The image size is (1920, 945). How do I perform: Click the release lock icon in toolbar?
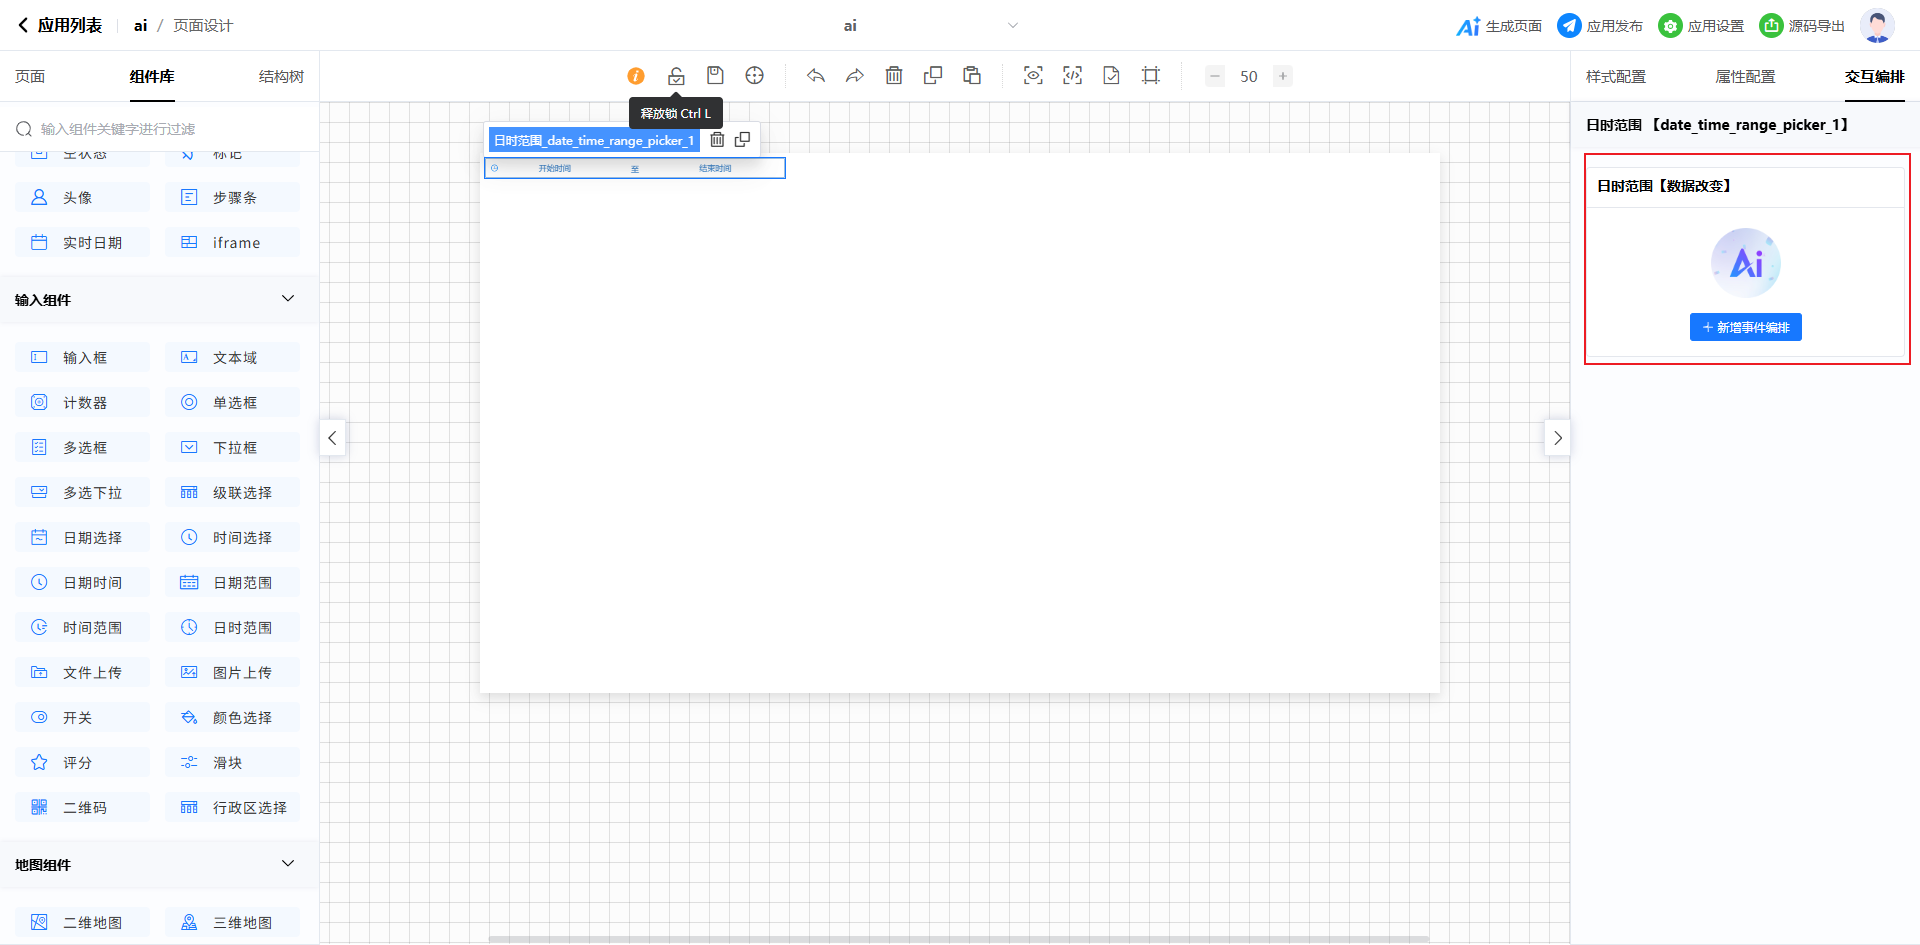pos(676,76)
